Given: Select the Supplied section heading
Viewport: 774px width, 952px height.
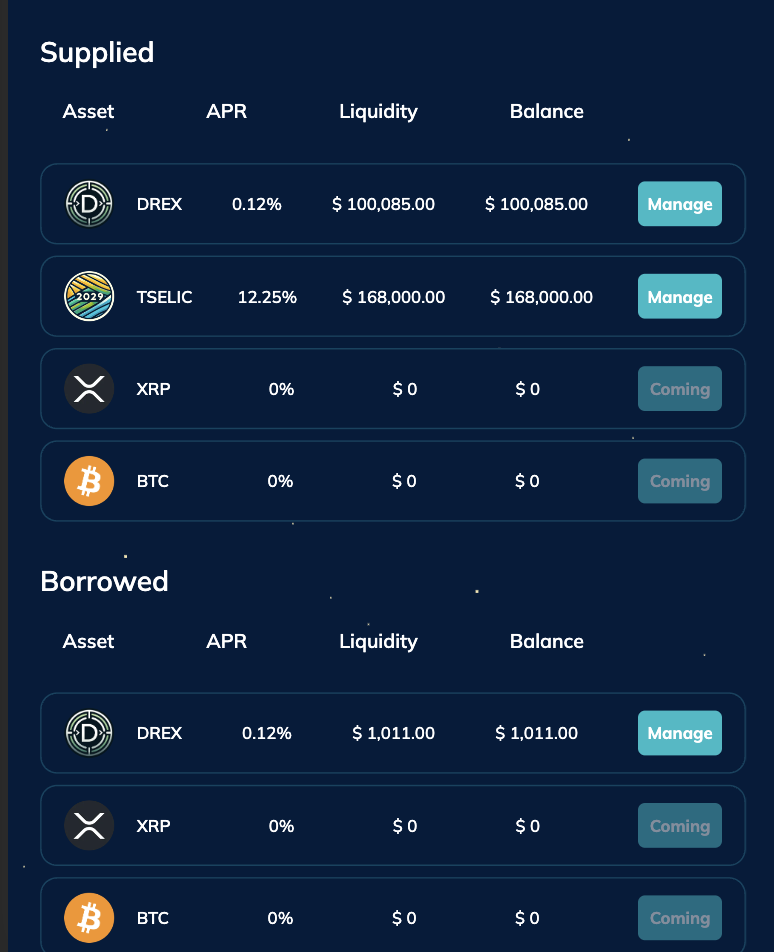Looking at the screenshot, I should [97, 53].
